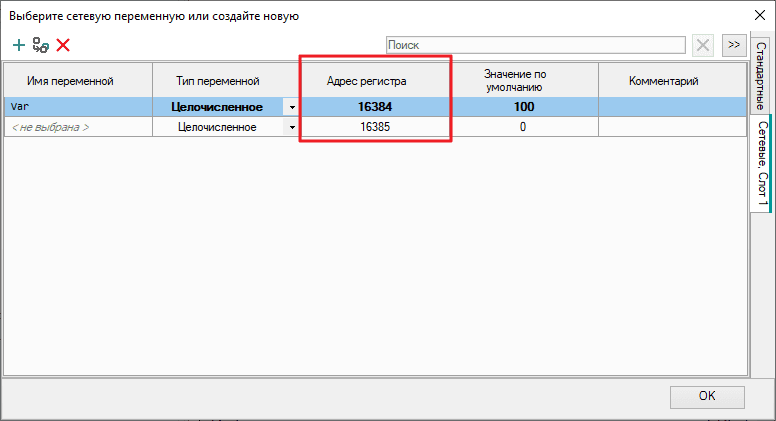Click the red X delete variable icon
The image size is (776, 421).
click(63, 45)
